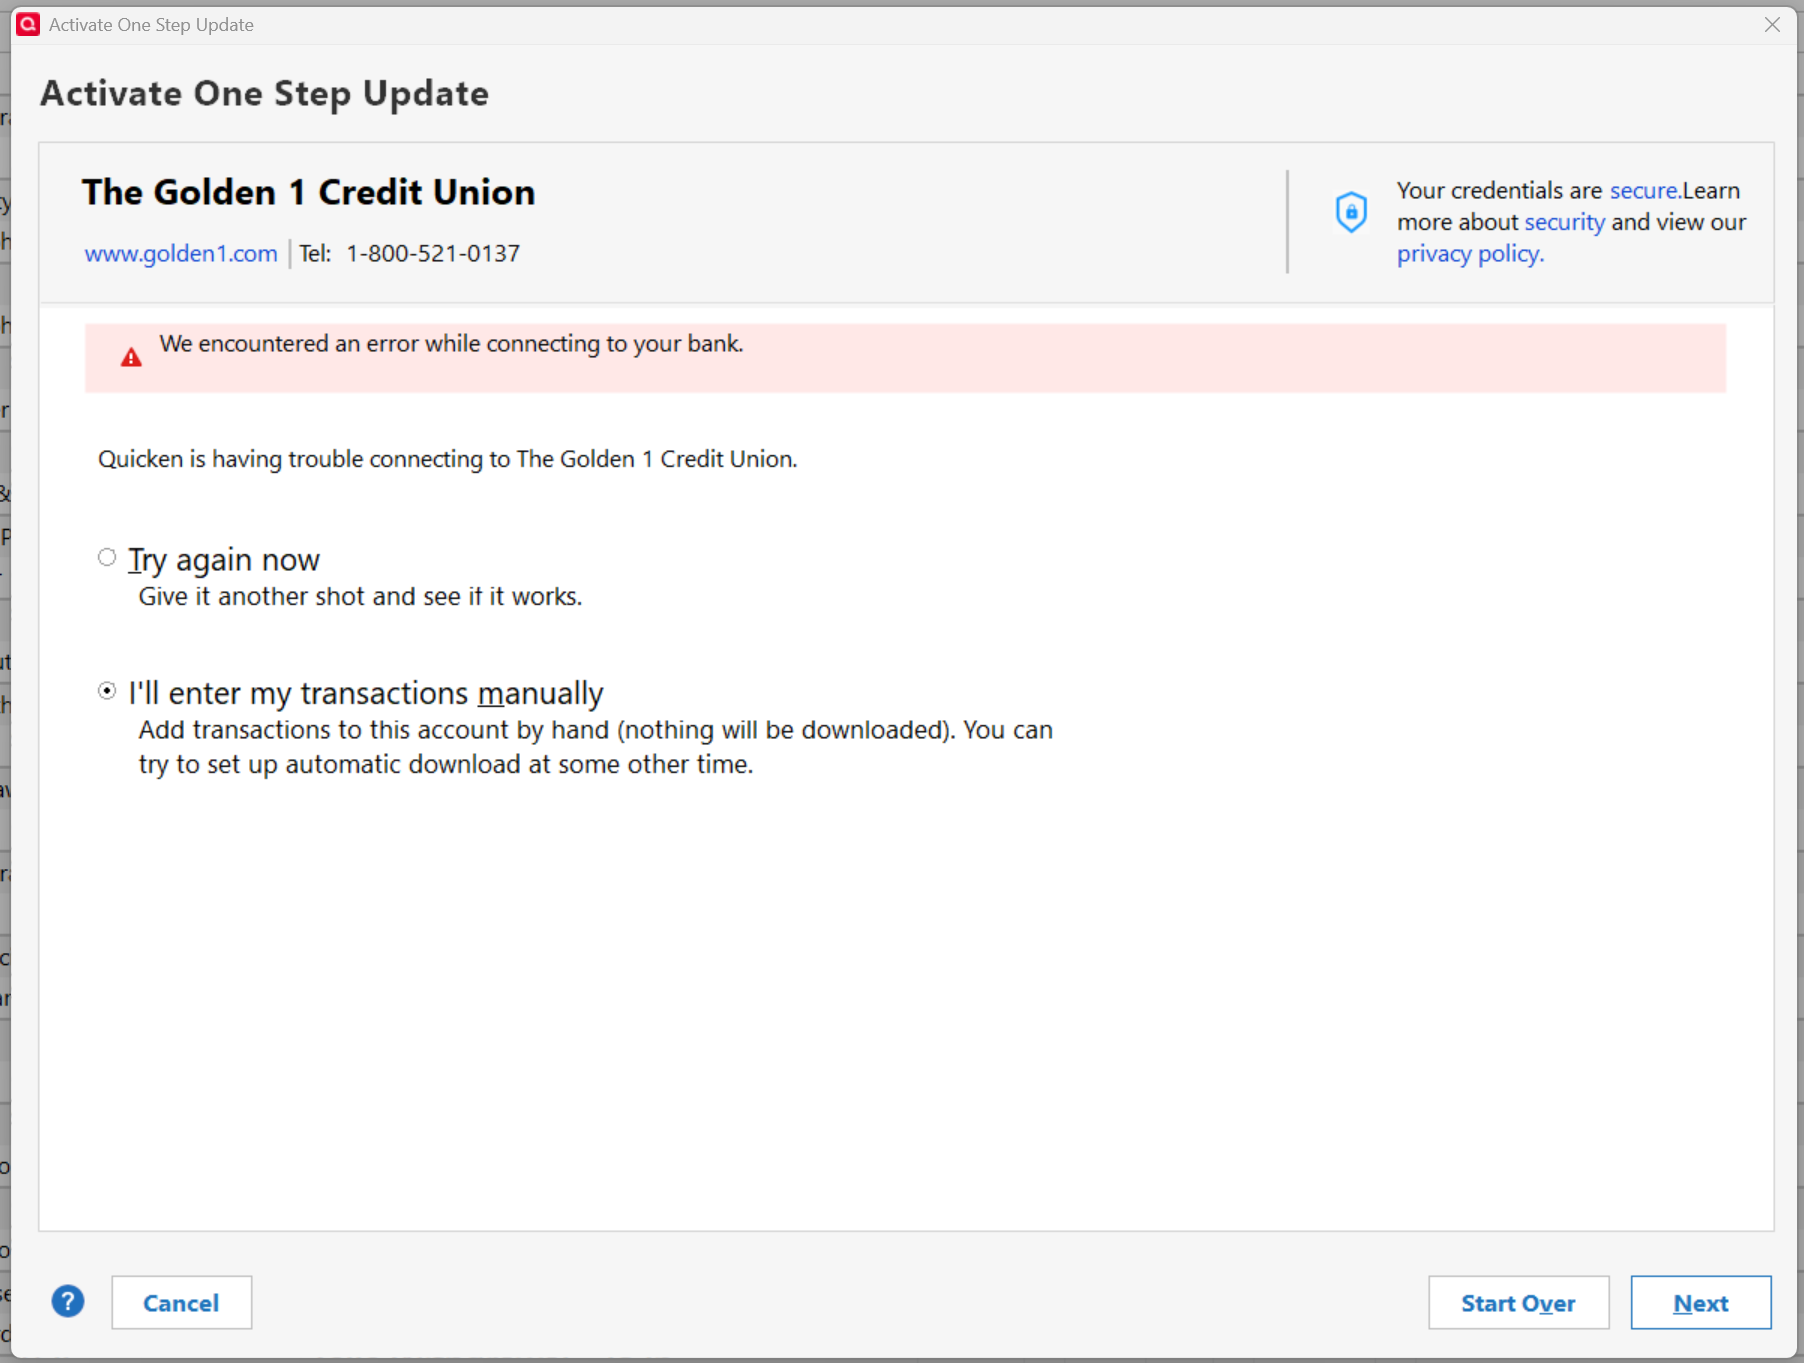Open the 'secure' credentials link
1804x1363 pixels.
[x=1643, y=190]
